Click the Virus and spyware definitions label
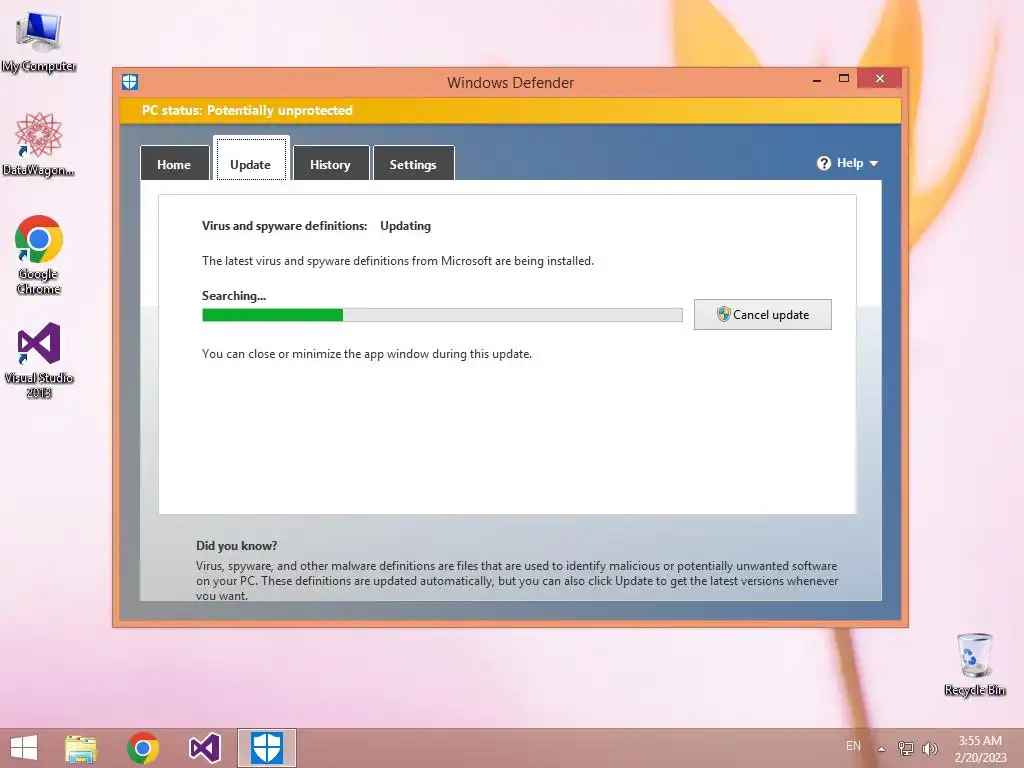This screenshot has height=768, width=1024. [x=285, y=226]
